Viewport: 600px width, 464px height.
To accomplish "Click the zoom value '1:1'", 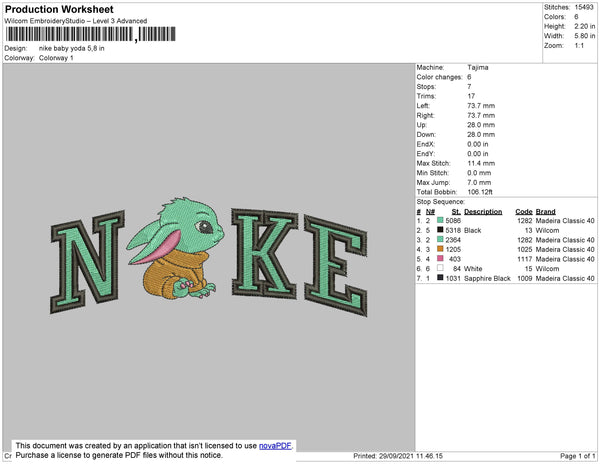I will coord(579,46).
